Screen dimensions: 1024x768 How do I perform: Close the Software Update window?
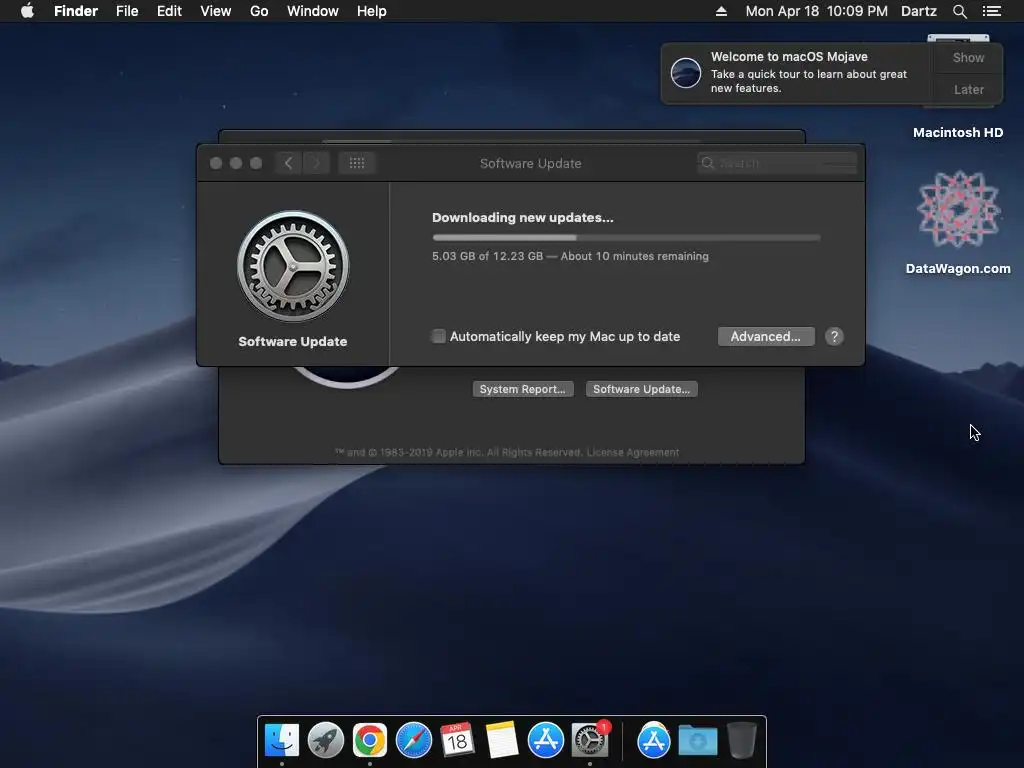(216, 163)
